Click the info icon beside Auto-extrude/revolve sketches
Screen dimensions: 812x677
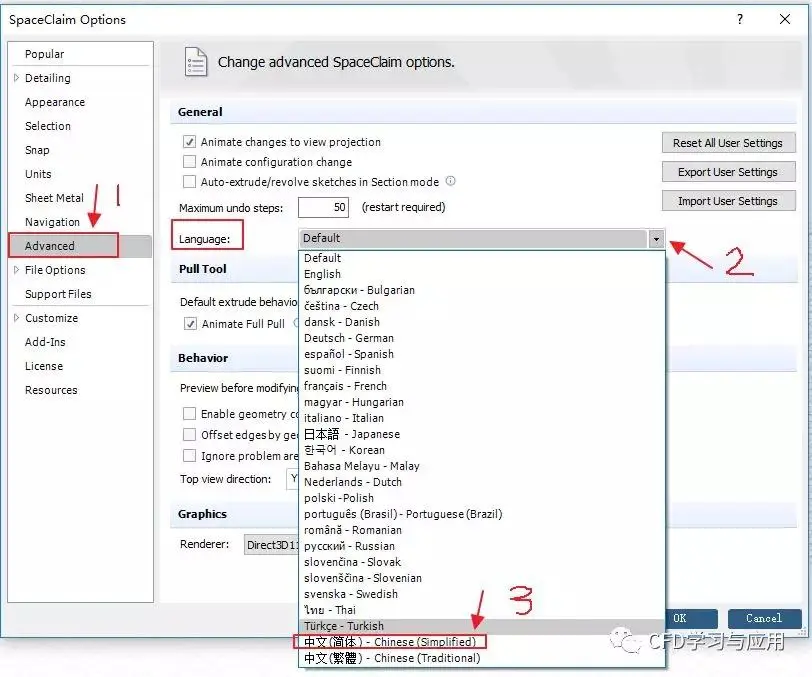coord(451,181)
